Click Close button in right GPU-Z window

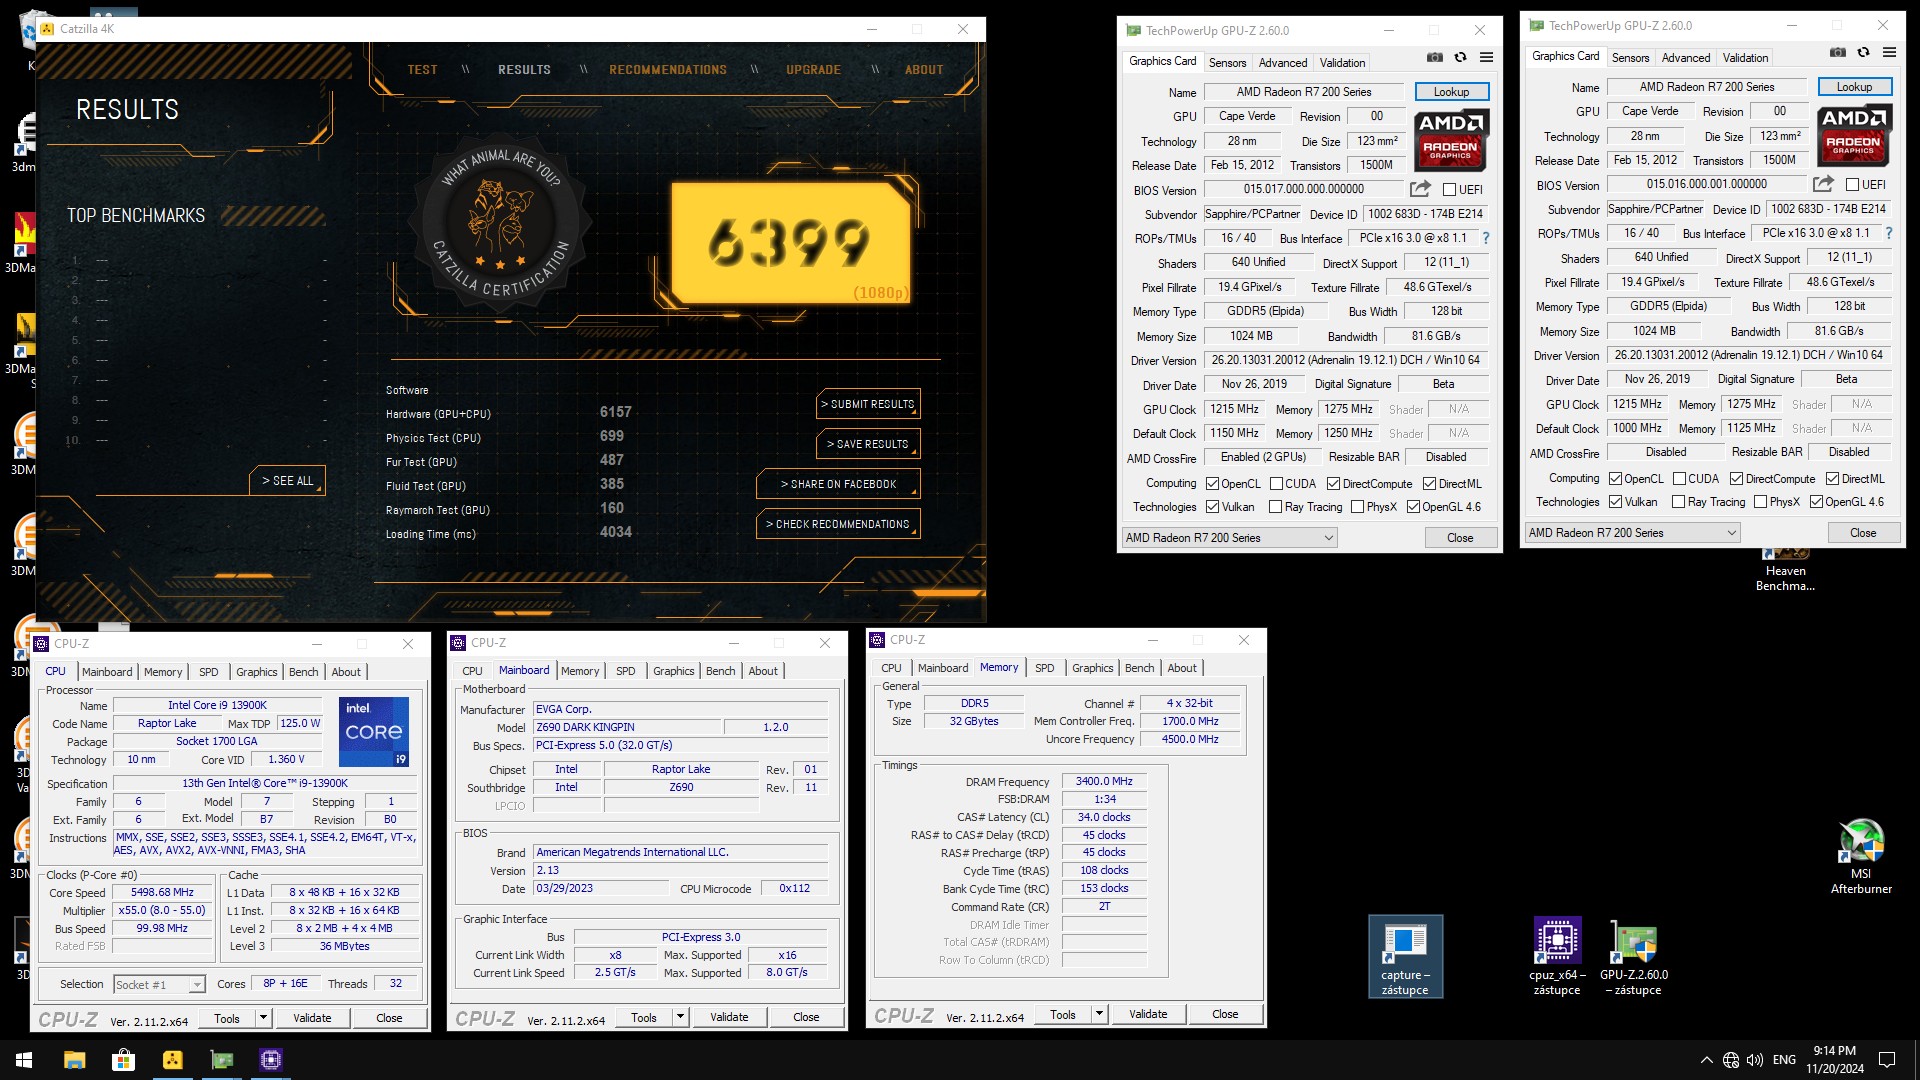click(x=1862, y=533)
